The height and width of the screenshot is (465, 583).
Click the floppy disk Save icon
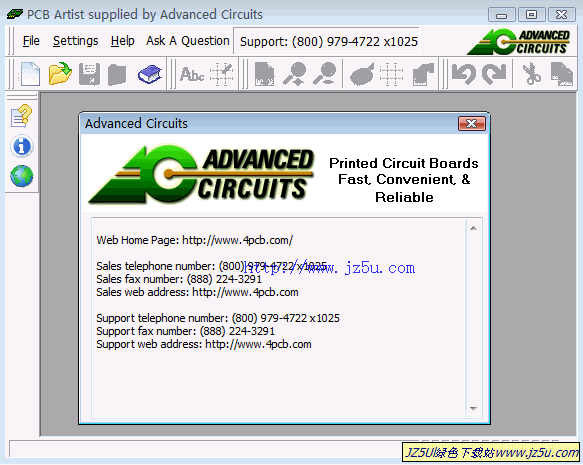(x=90, y=74)
